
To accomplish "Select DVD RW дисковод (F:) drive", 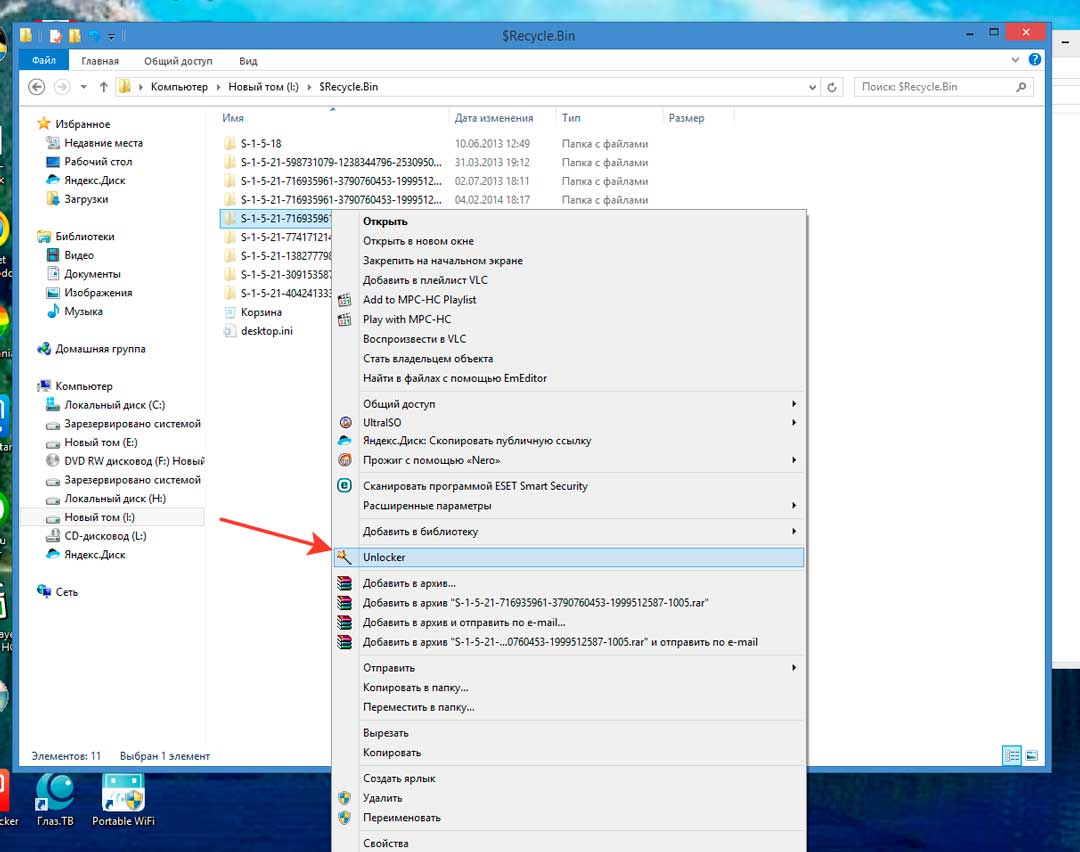I will pos(134,461).
